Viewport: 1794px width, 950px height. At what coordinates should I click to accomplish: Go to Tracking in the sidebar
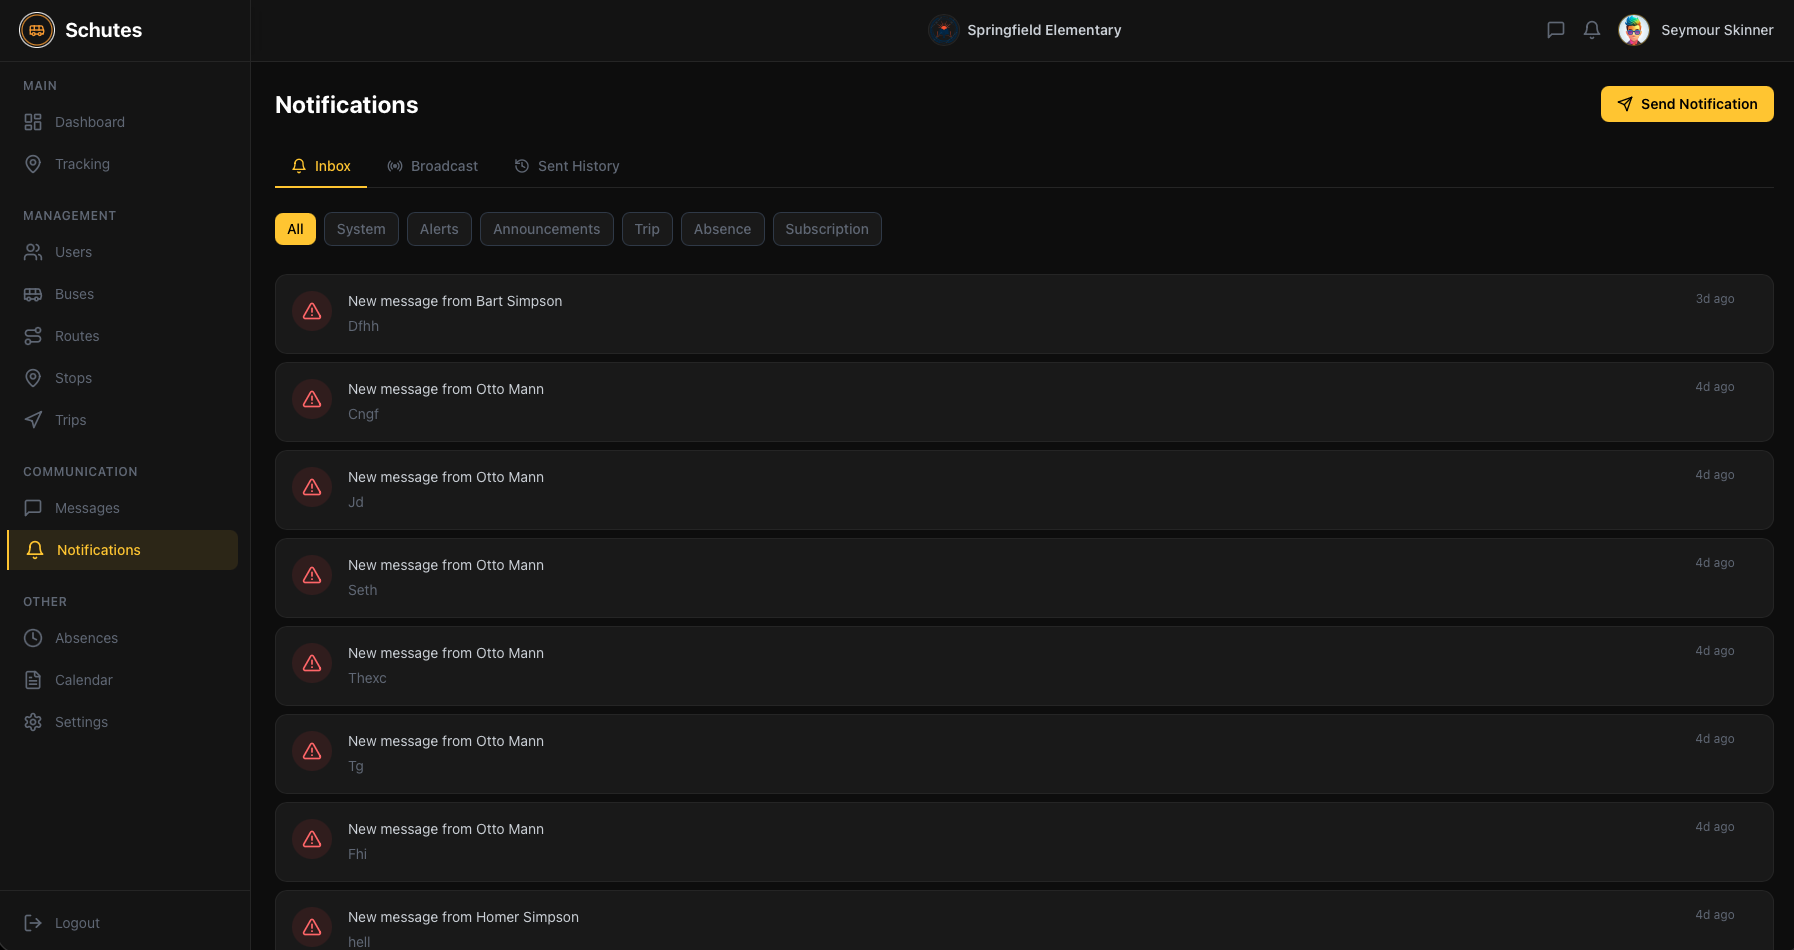click(x=82, y=164)
